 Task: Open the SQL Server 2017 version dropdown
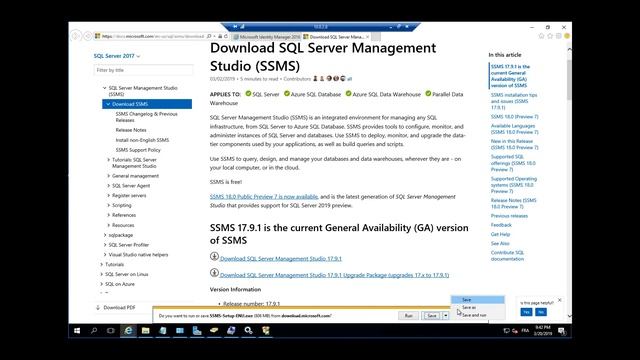(117, 56)
